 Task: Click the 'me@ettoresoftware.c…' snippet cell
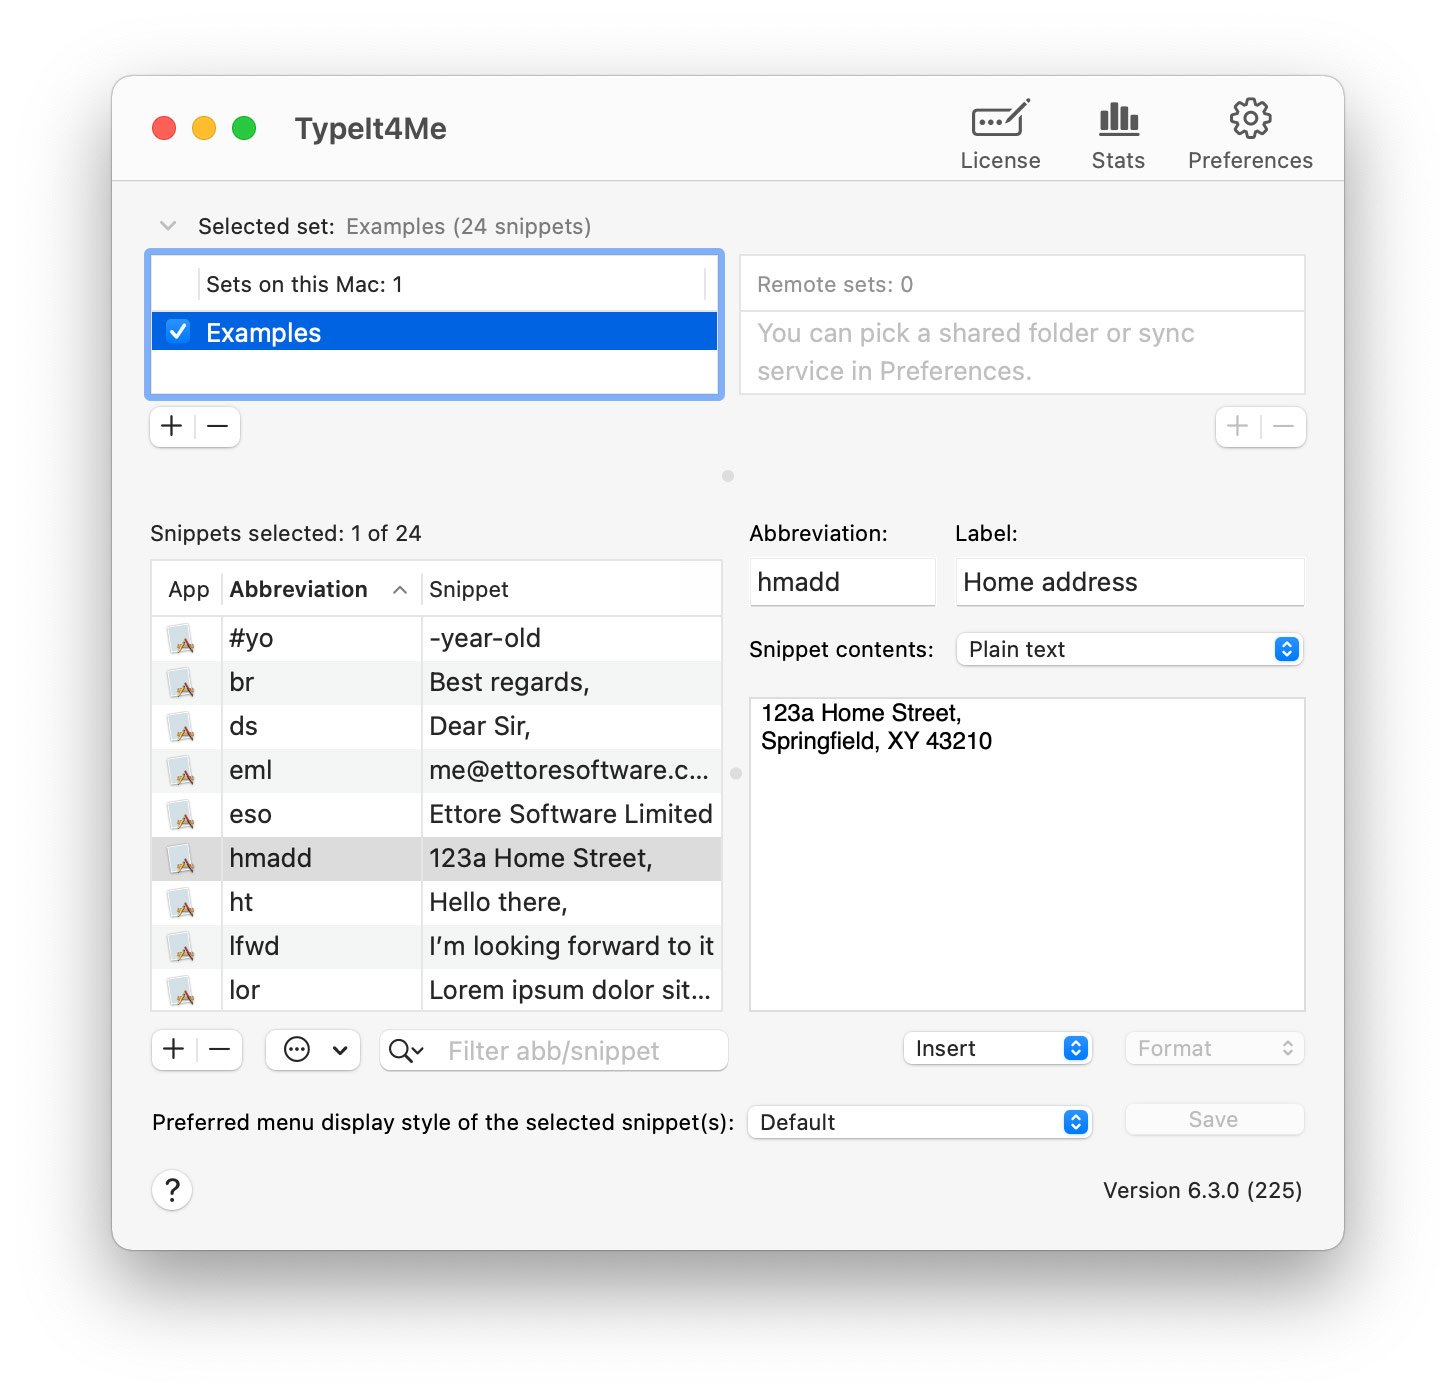571,770
